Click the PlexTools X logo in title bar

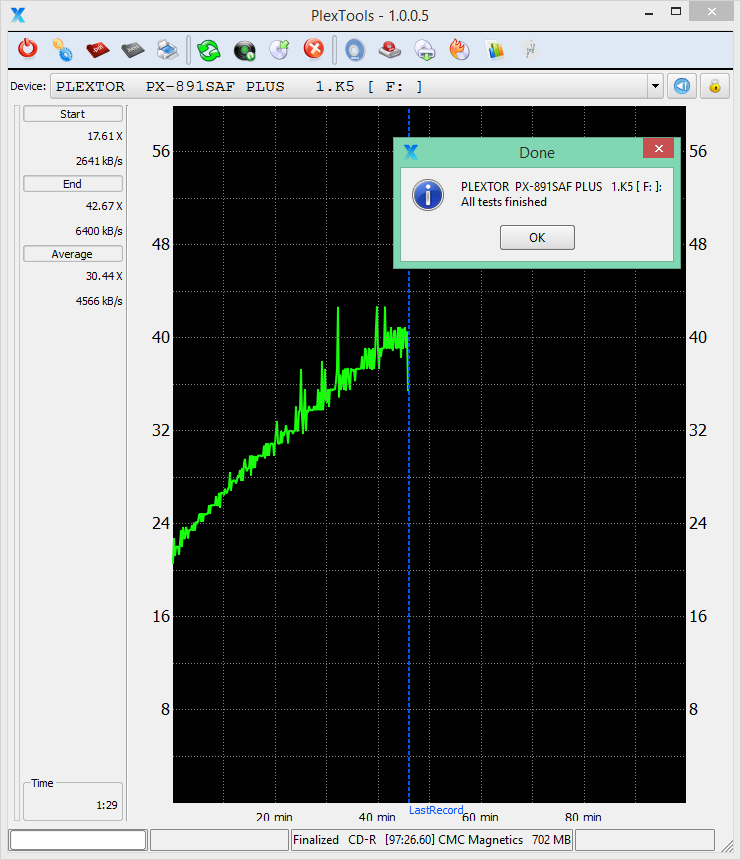18,15
